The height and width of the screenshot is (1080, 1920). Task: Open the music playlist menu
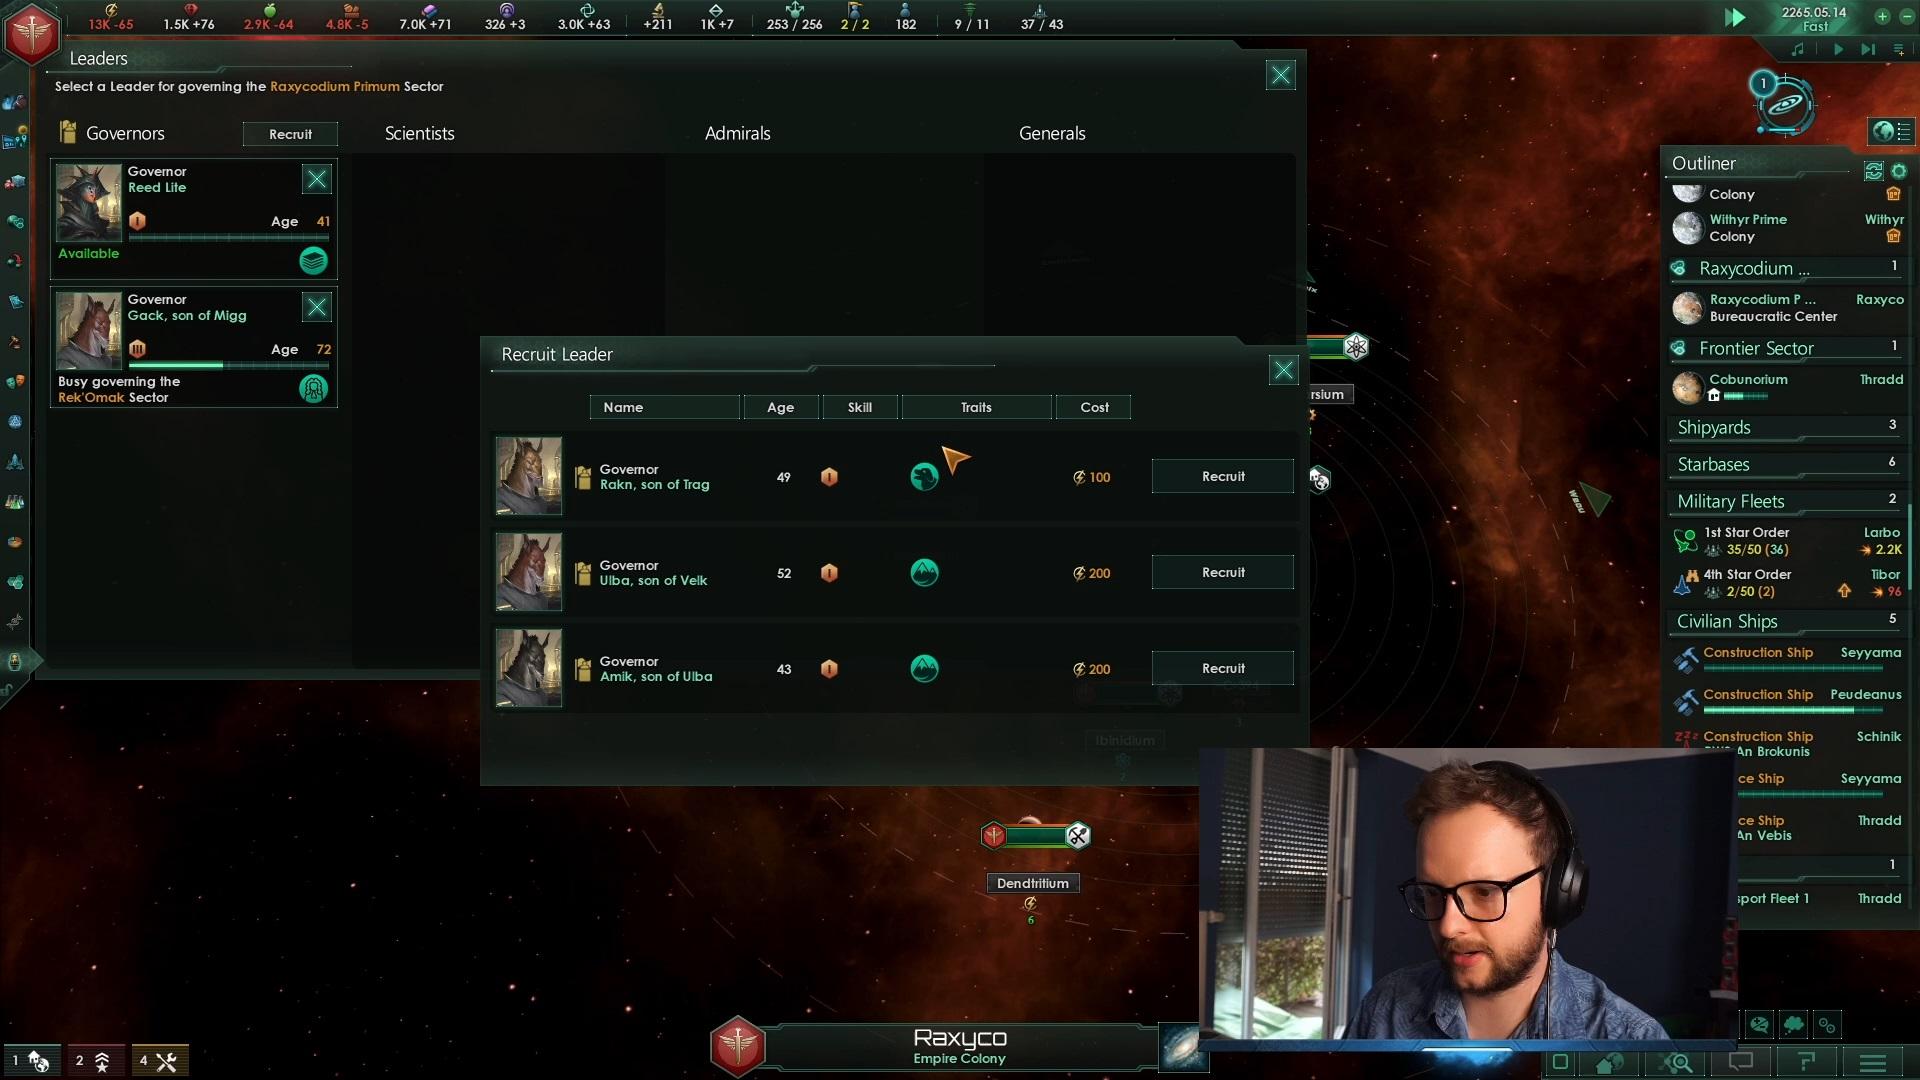[x=1898, y=49]
